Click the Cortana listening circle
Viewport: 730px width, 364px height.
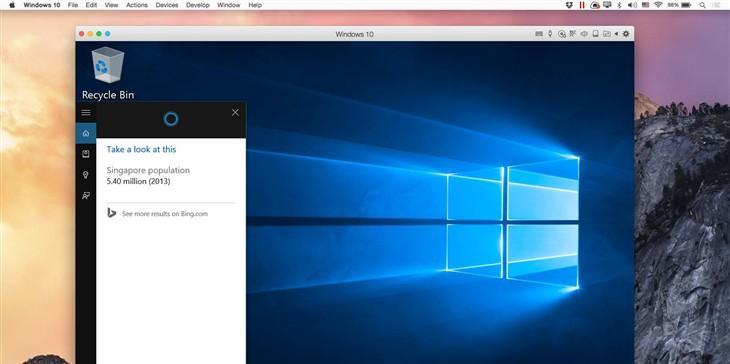[171, 119]
